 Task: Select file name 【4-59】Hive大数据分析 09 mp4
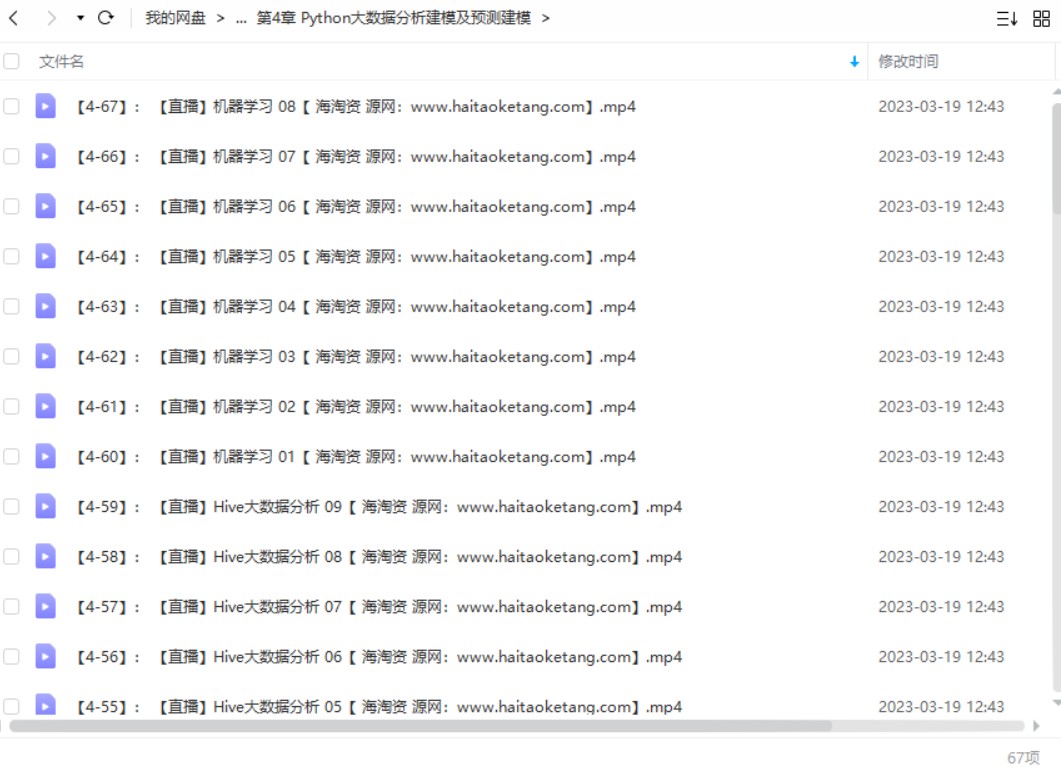coord(378,508)
